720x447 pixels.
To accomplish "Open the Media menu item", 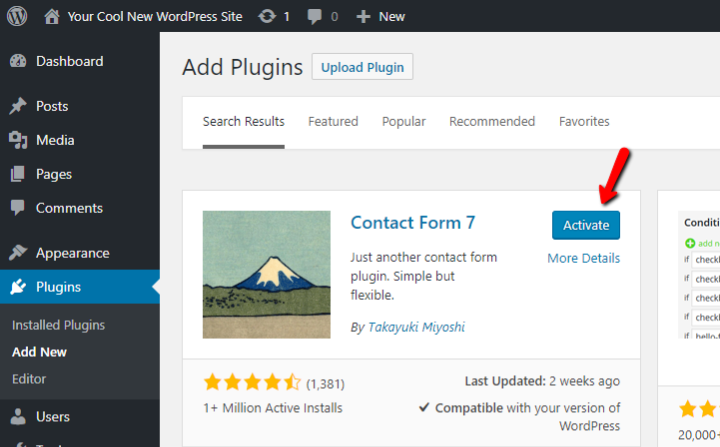I will [x=55, y=140].
